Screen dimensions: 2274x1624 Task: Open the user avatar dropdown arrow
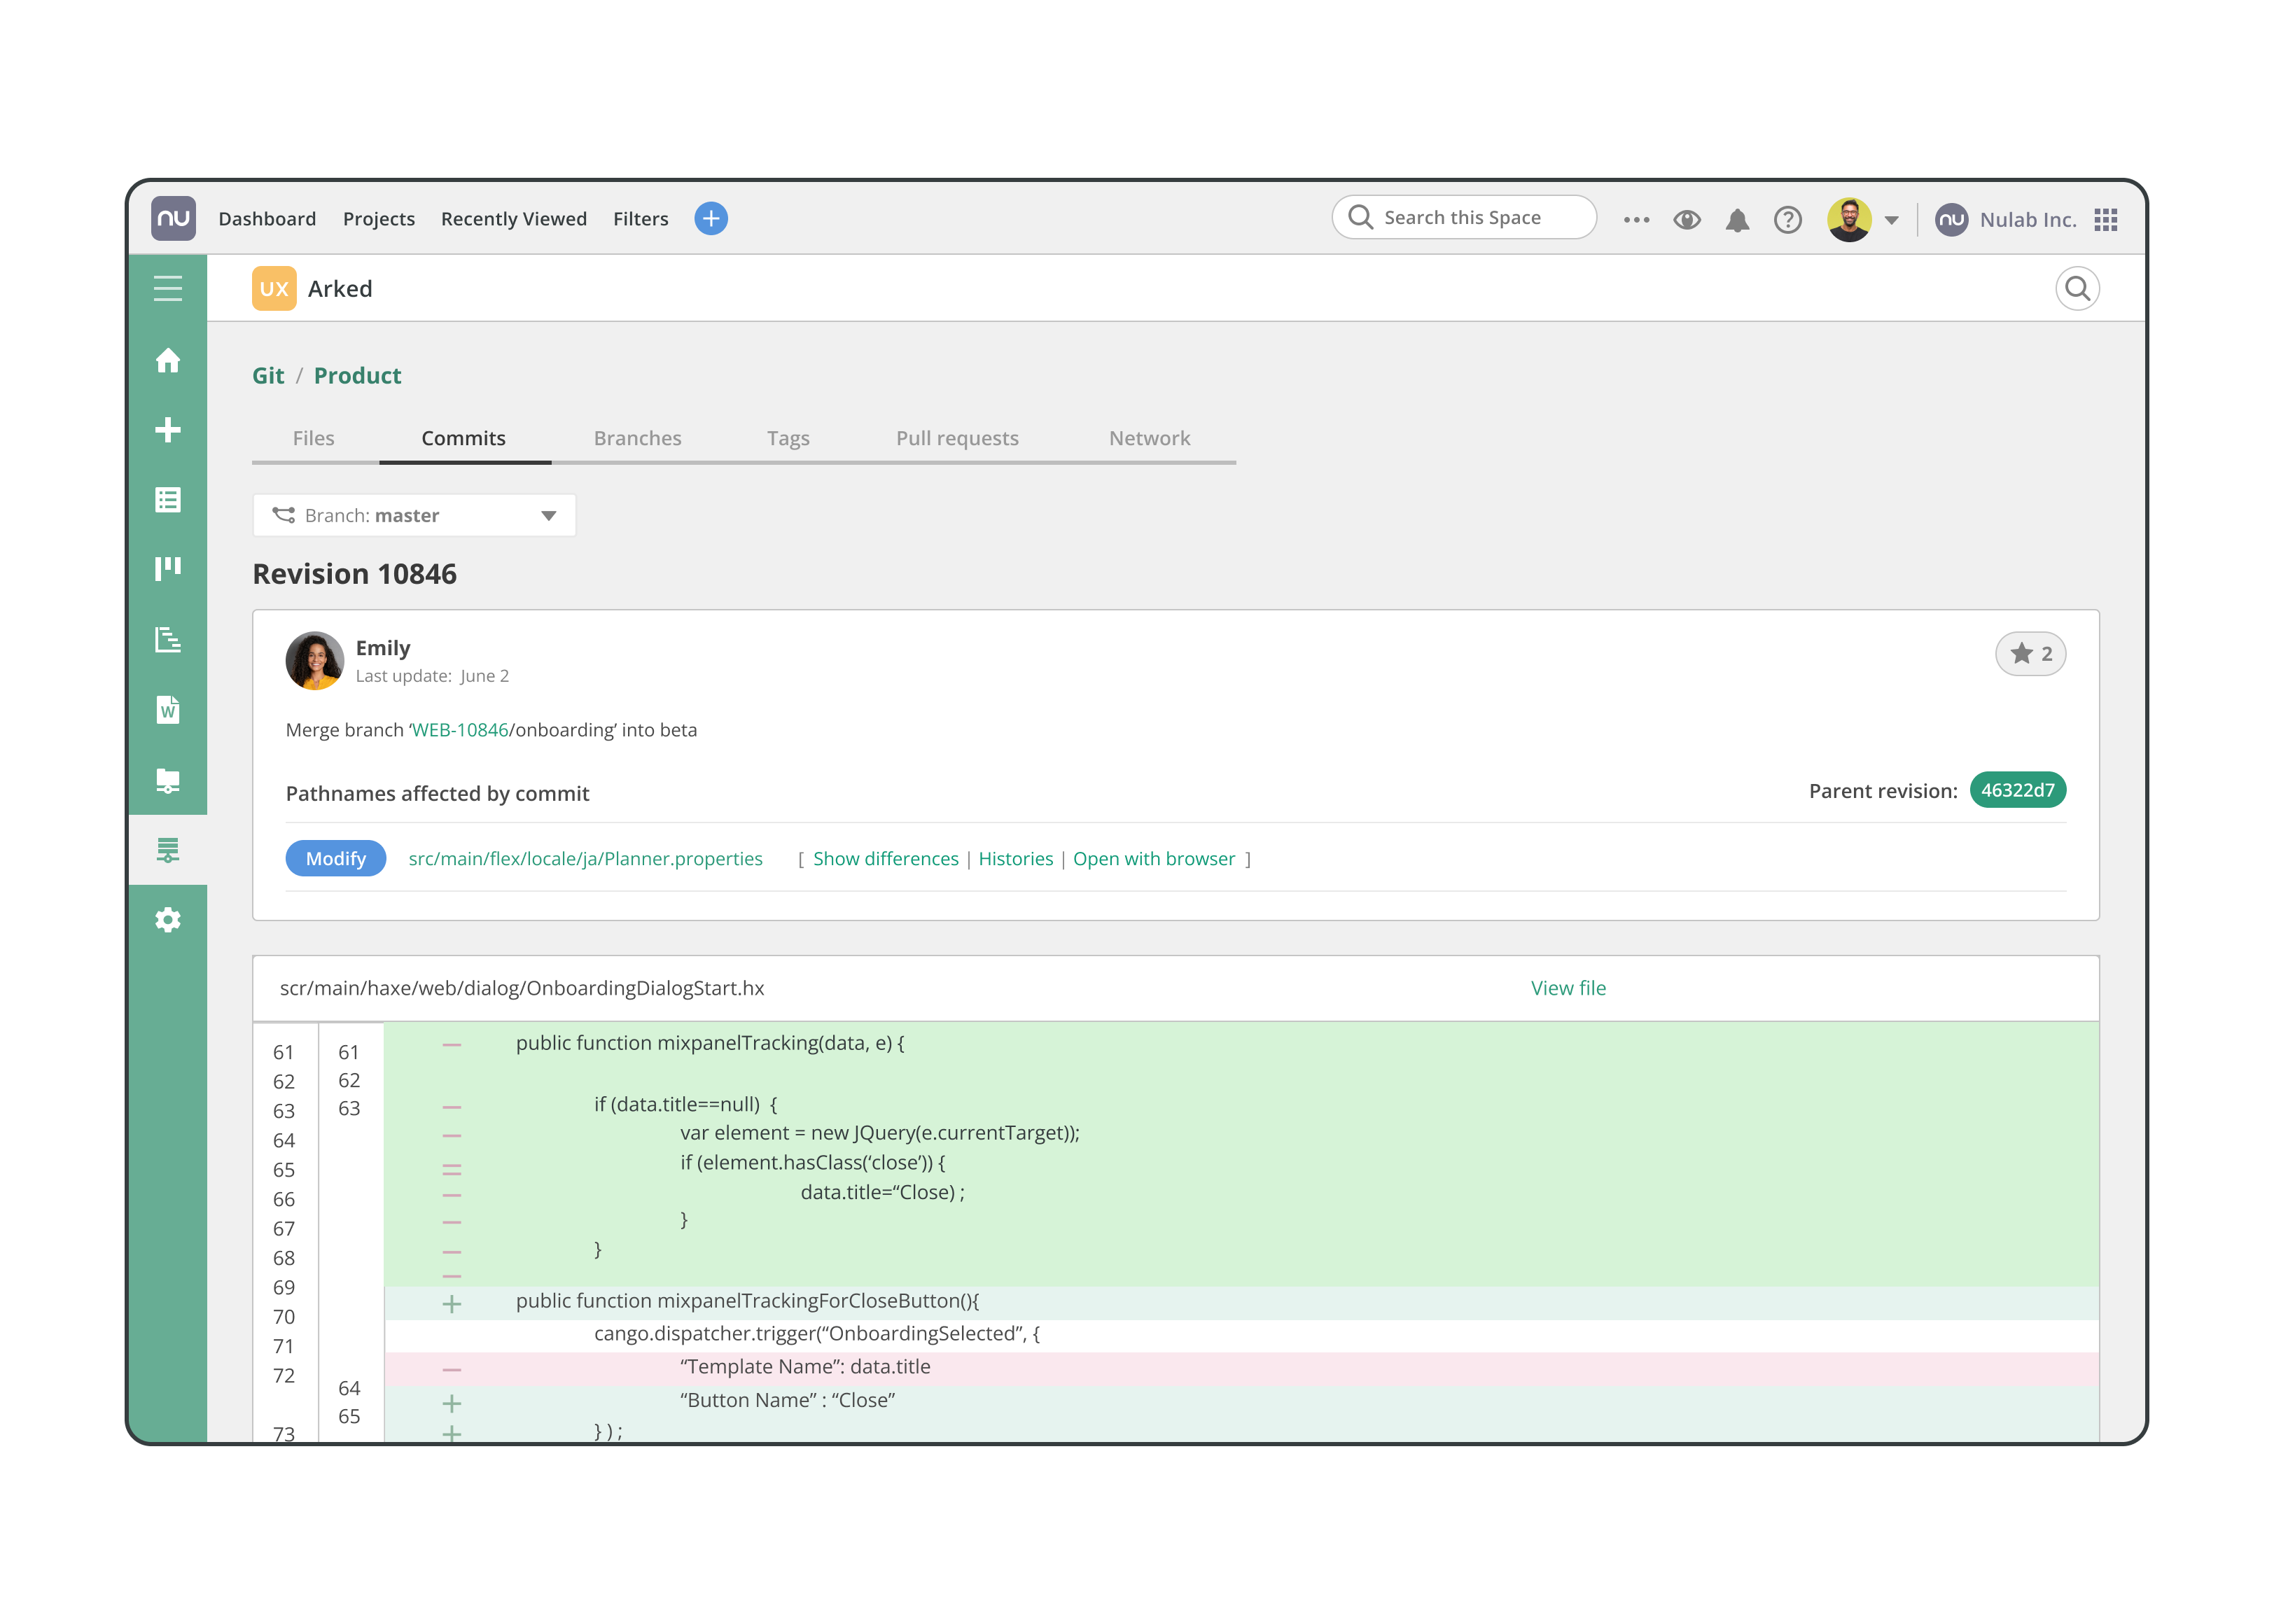pos(1891,220)
